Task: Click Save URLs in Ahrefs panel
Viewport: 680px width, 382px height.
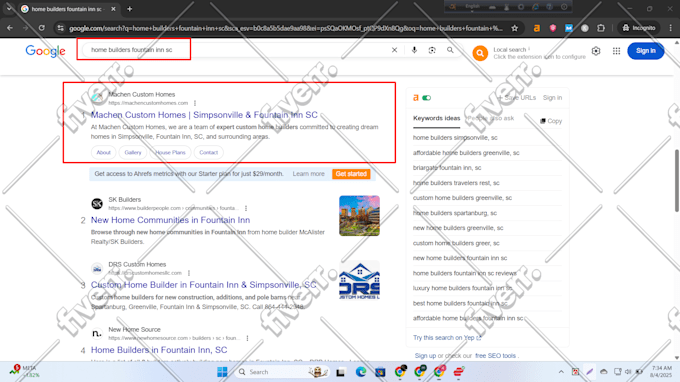Action: pyautogui.click(x=517, y=98)
